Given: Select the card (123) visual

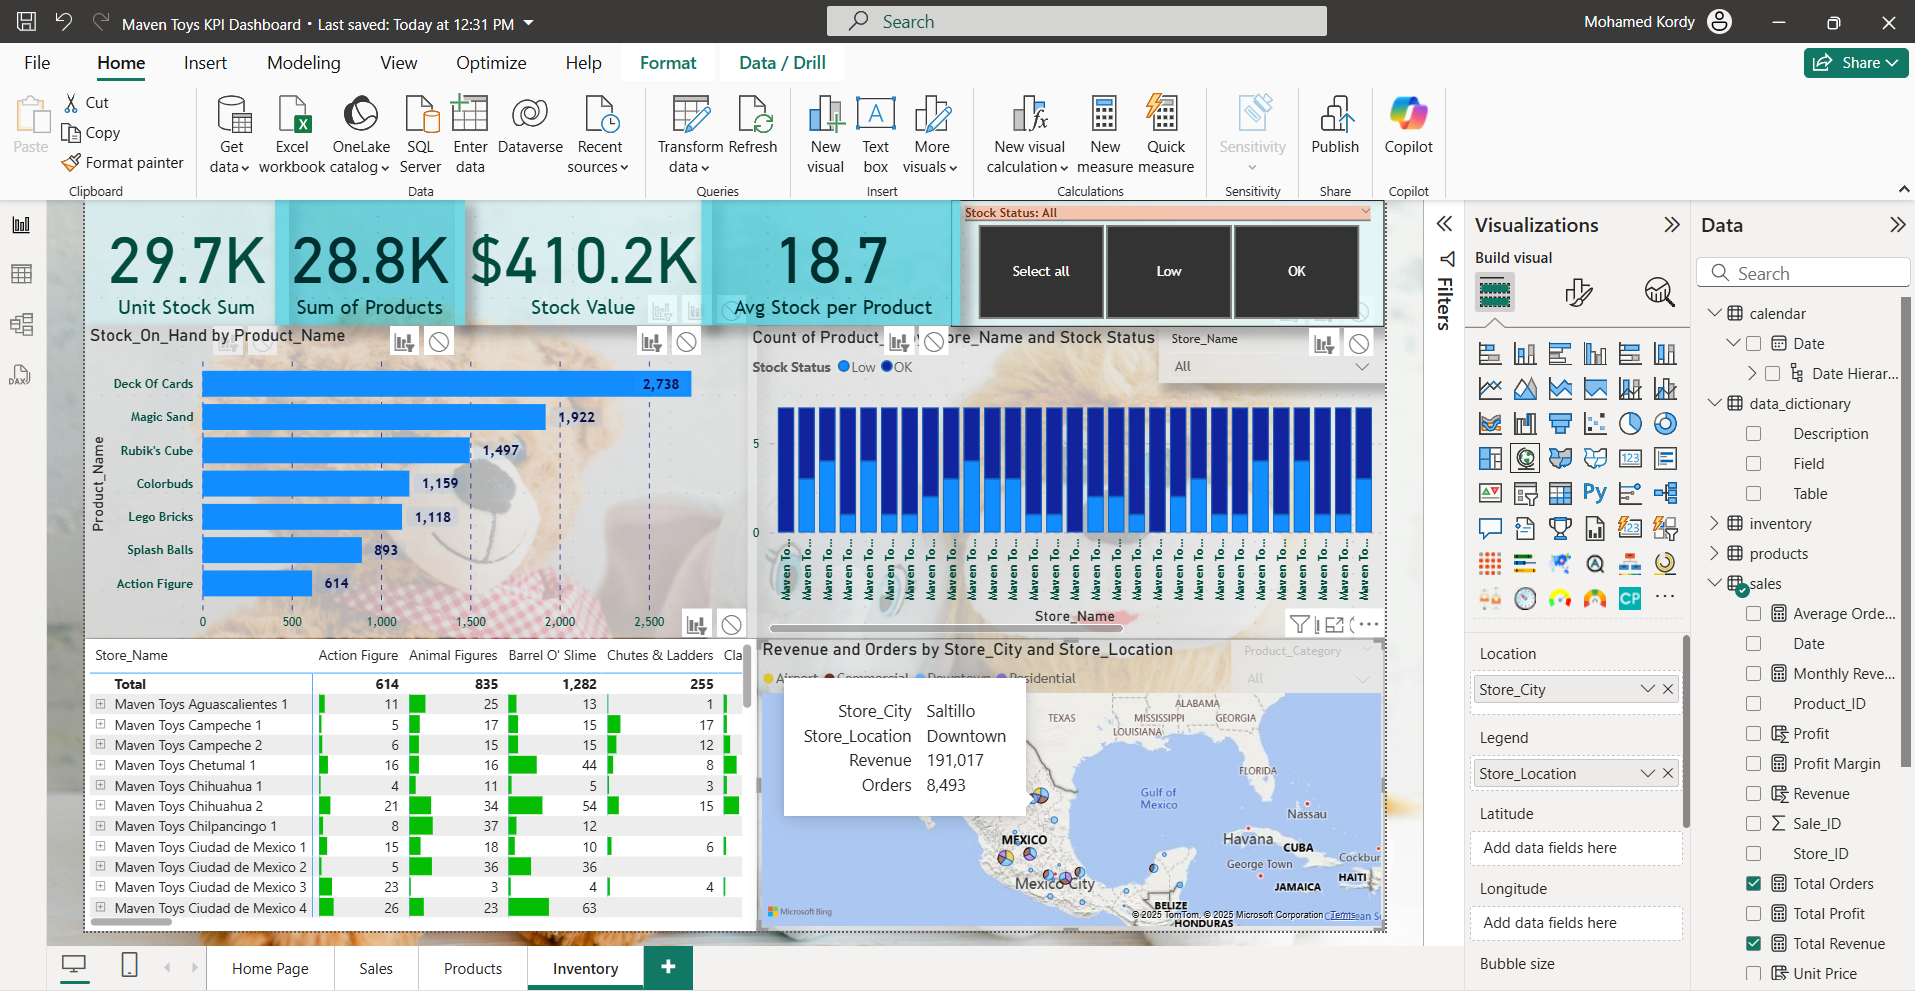Looking at the screenshot, I should (1630, 459).
